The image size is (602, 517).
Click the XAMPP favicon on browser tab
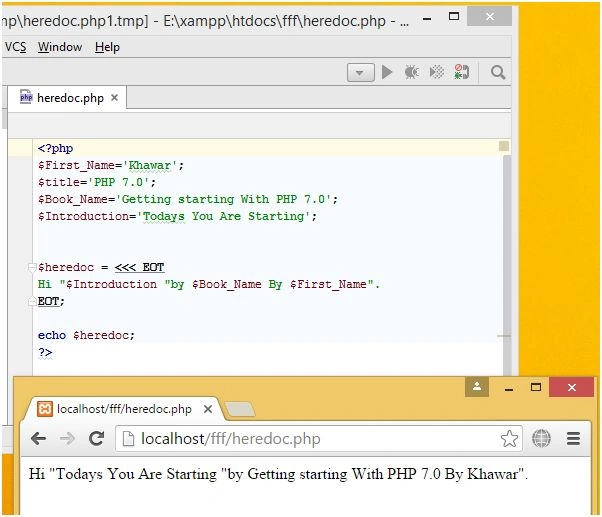tap(45, 409)
